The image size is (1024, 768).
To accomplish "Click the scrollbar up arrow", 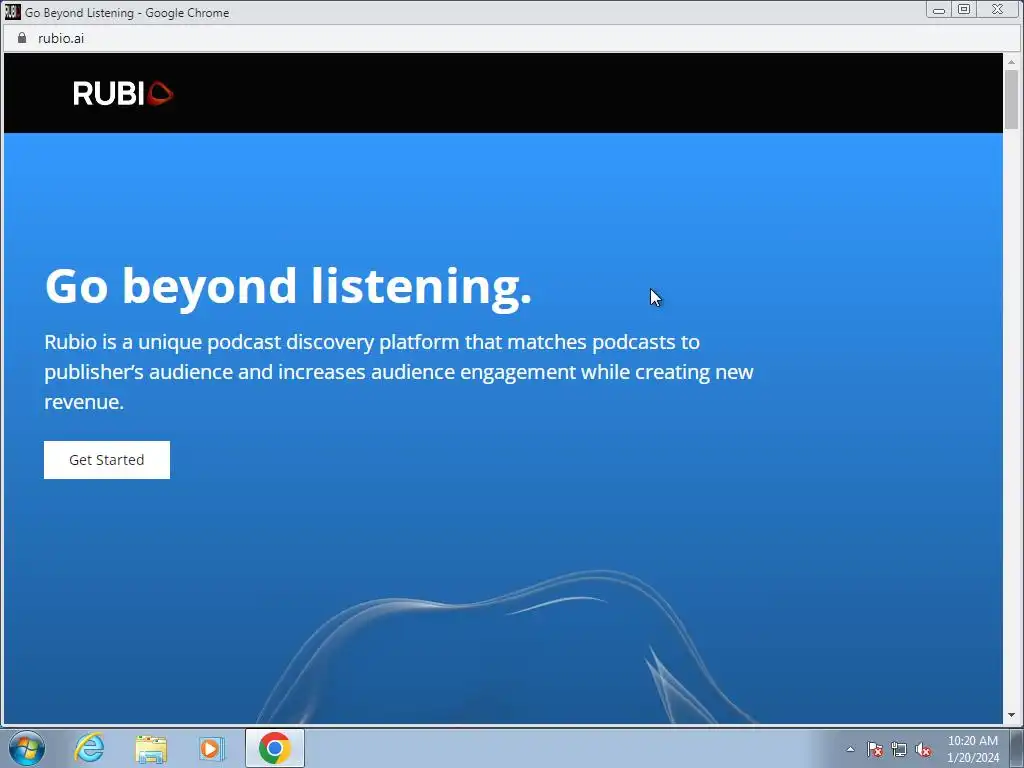I will [1012, 61].
